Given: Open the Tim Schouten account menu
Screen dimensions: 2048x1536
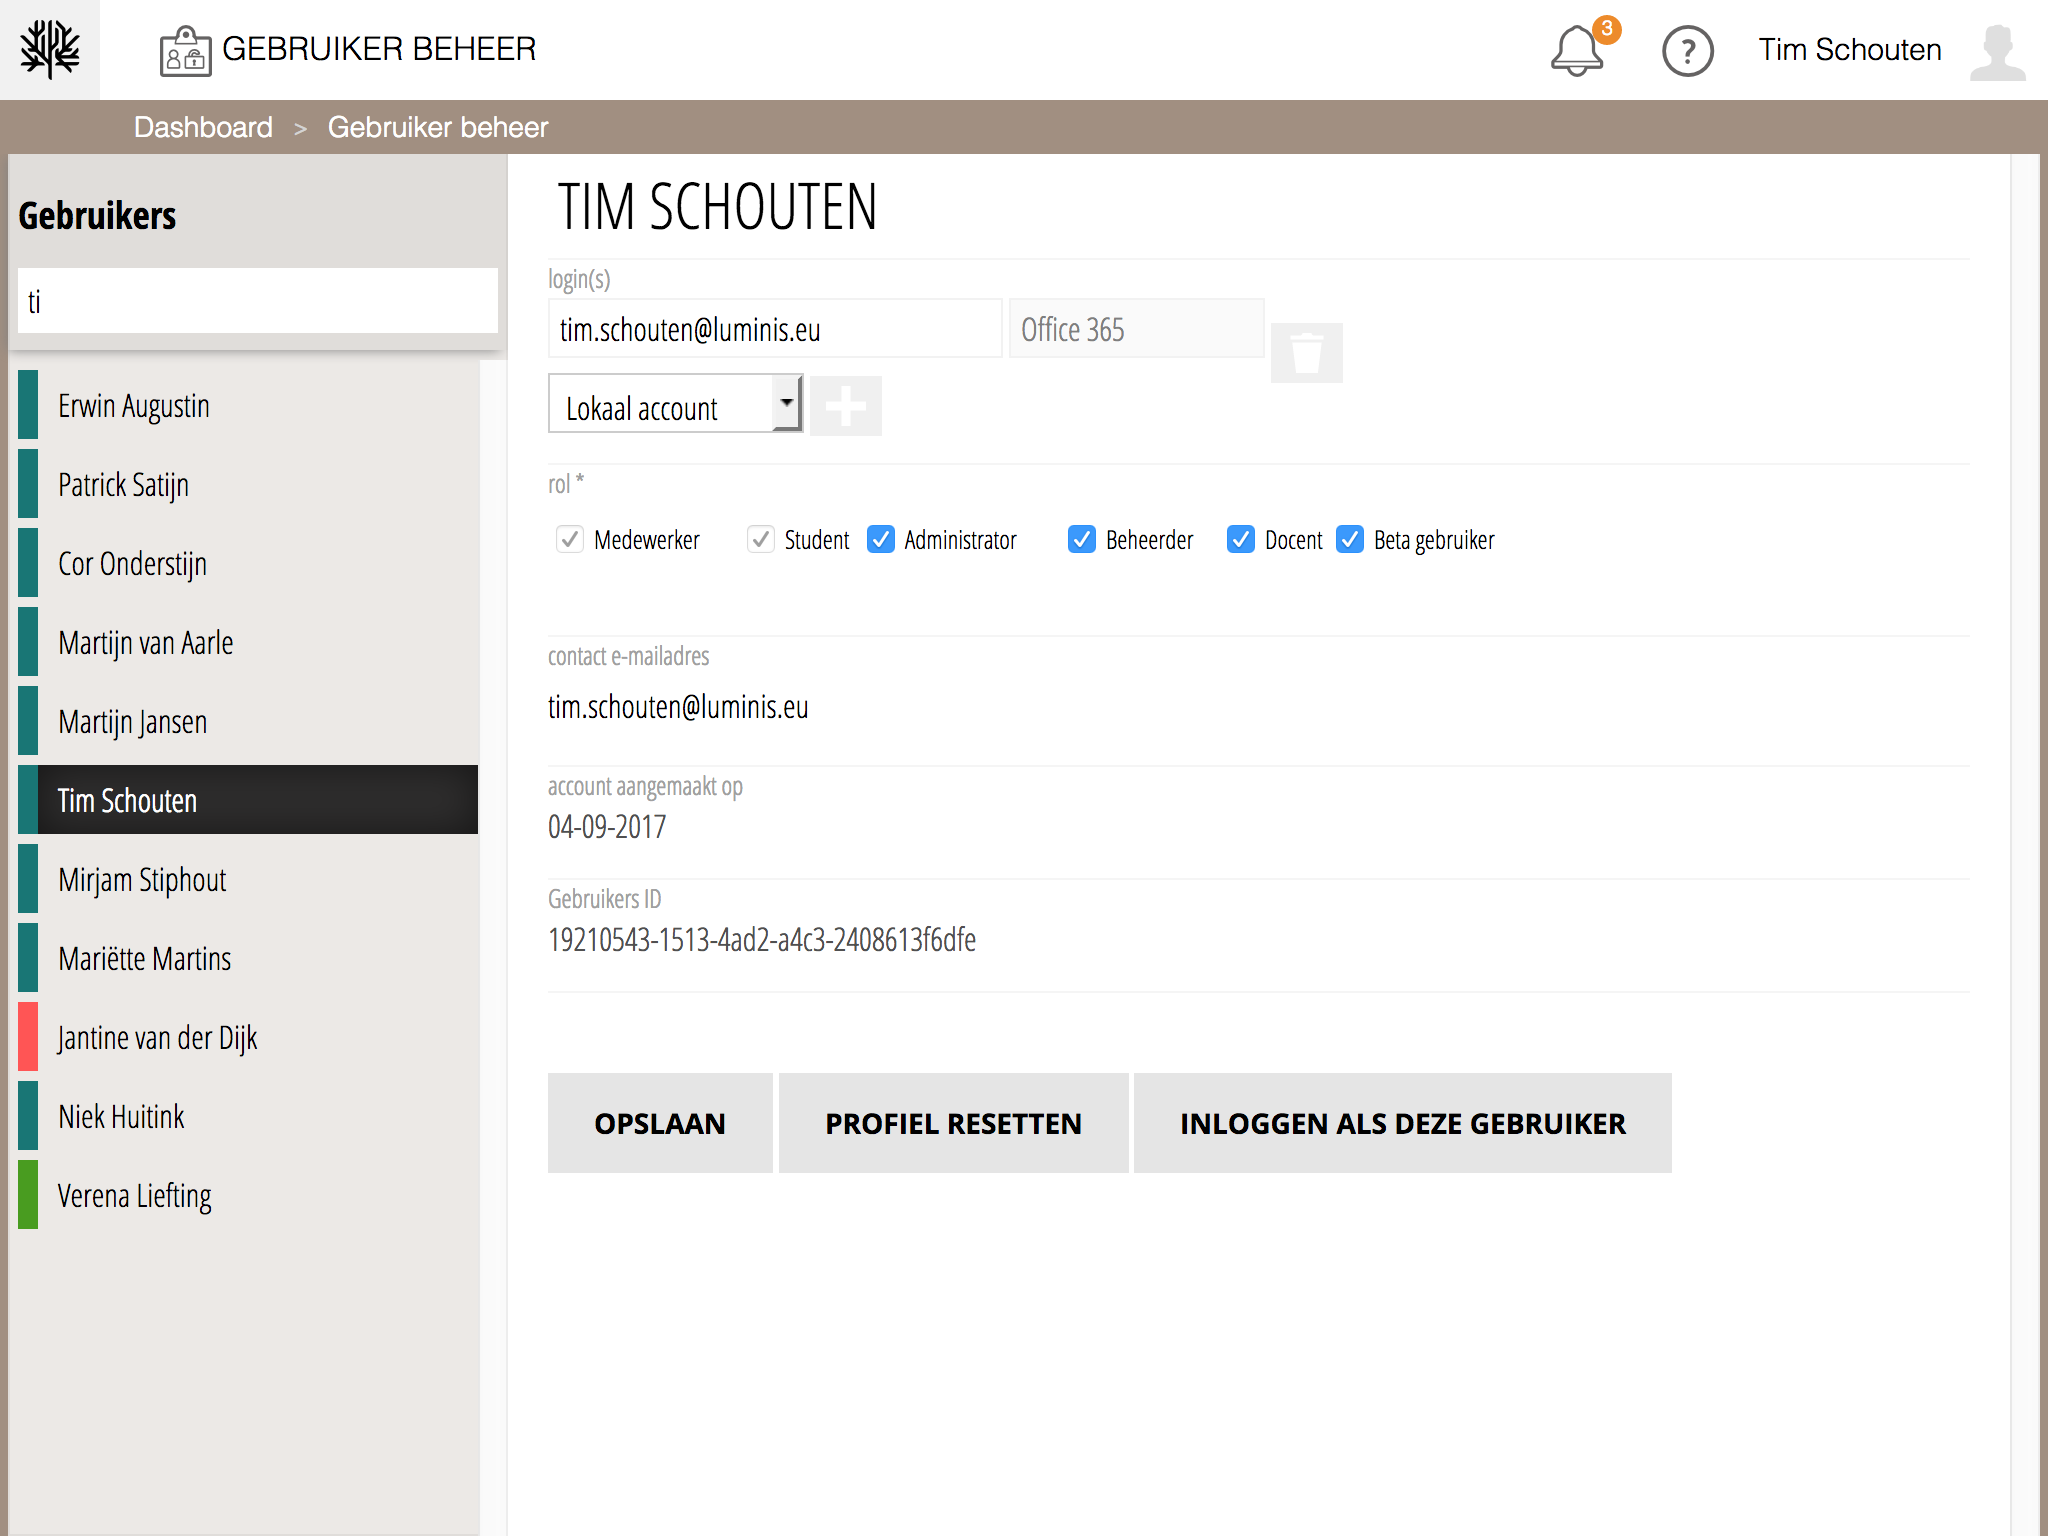Looking at the screenshot, I should click(x=1849, y=50).
